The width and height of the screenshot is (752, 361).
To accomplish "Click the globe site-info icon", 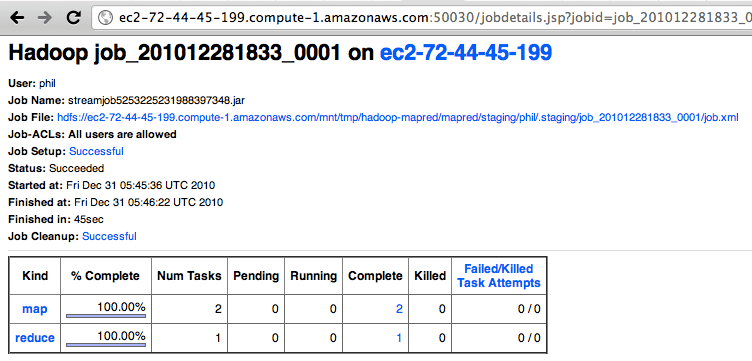I will [105, 18].
